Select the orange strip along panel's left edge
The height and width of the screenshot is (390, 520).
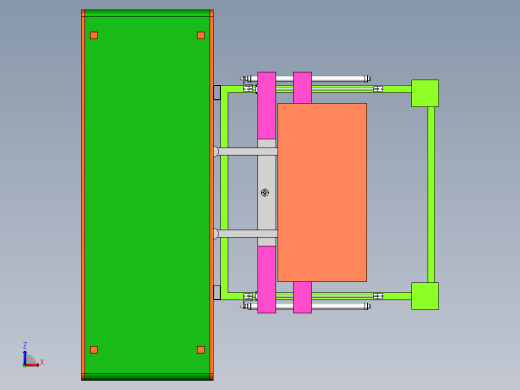tap(83, 195)
